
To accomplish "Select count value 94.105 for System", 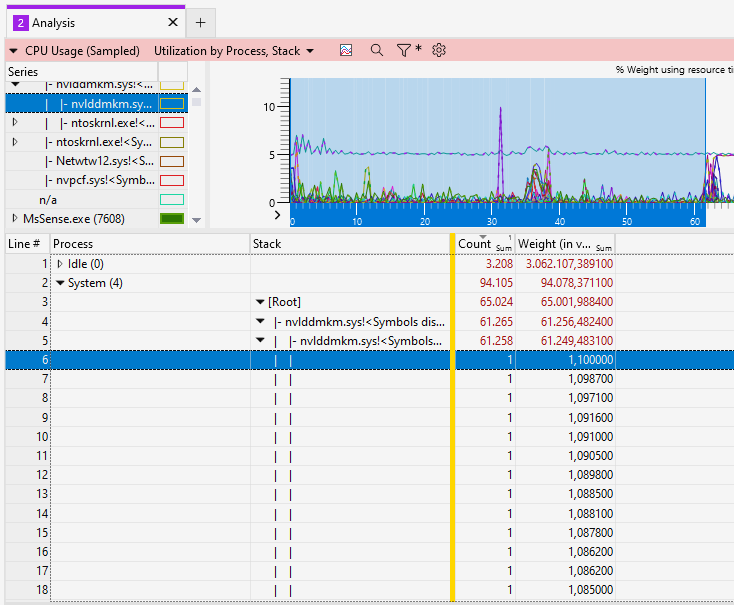I will tap(496, 283).
